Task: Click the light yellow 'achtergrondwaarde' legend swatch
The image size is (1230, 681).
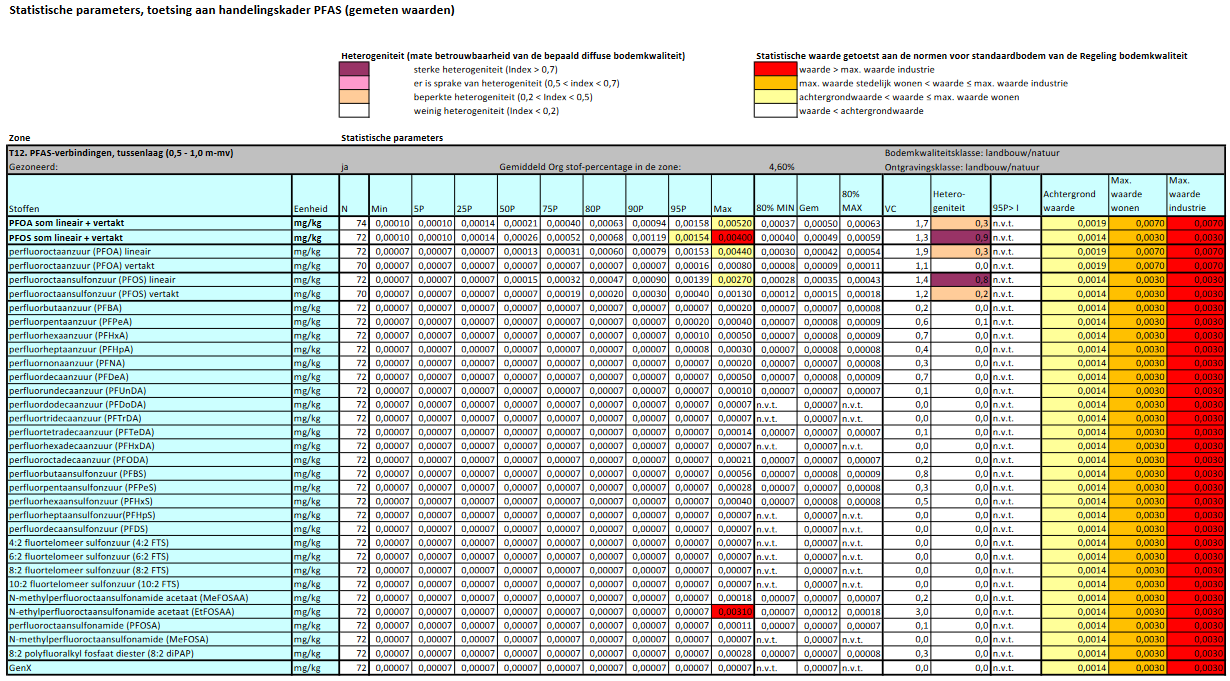Action: (x=774, y=98)
